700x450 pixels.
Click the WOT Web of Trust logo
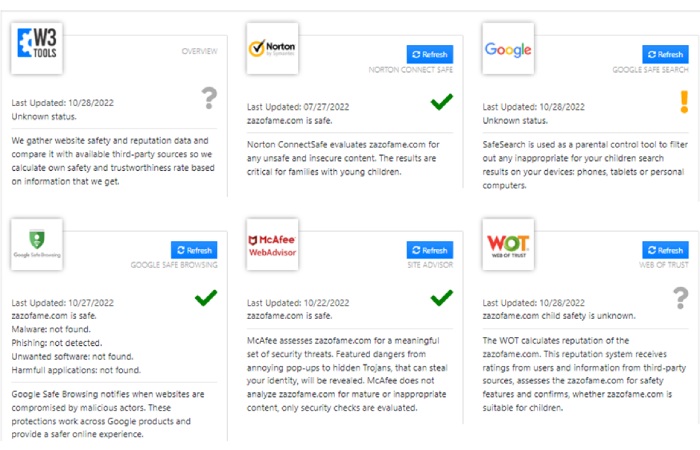click(x=508, y=244)
